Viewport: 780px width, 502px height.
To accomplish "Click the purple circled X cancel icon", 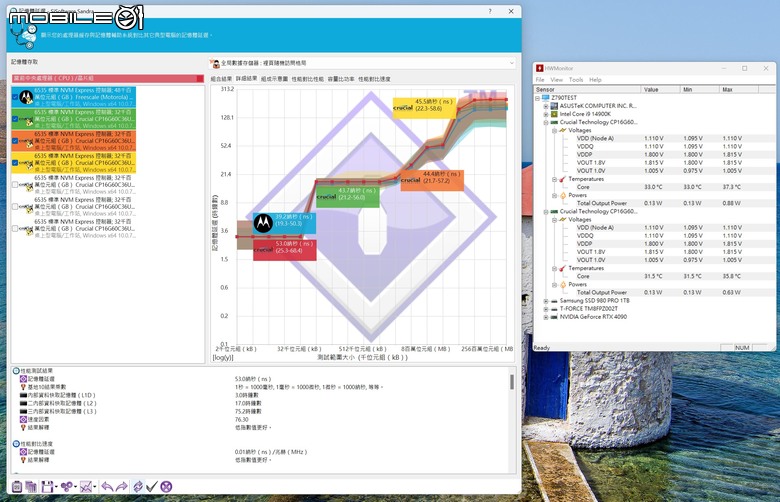I will click(167, 487).
